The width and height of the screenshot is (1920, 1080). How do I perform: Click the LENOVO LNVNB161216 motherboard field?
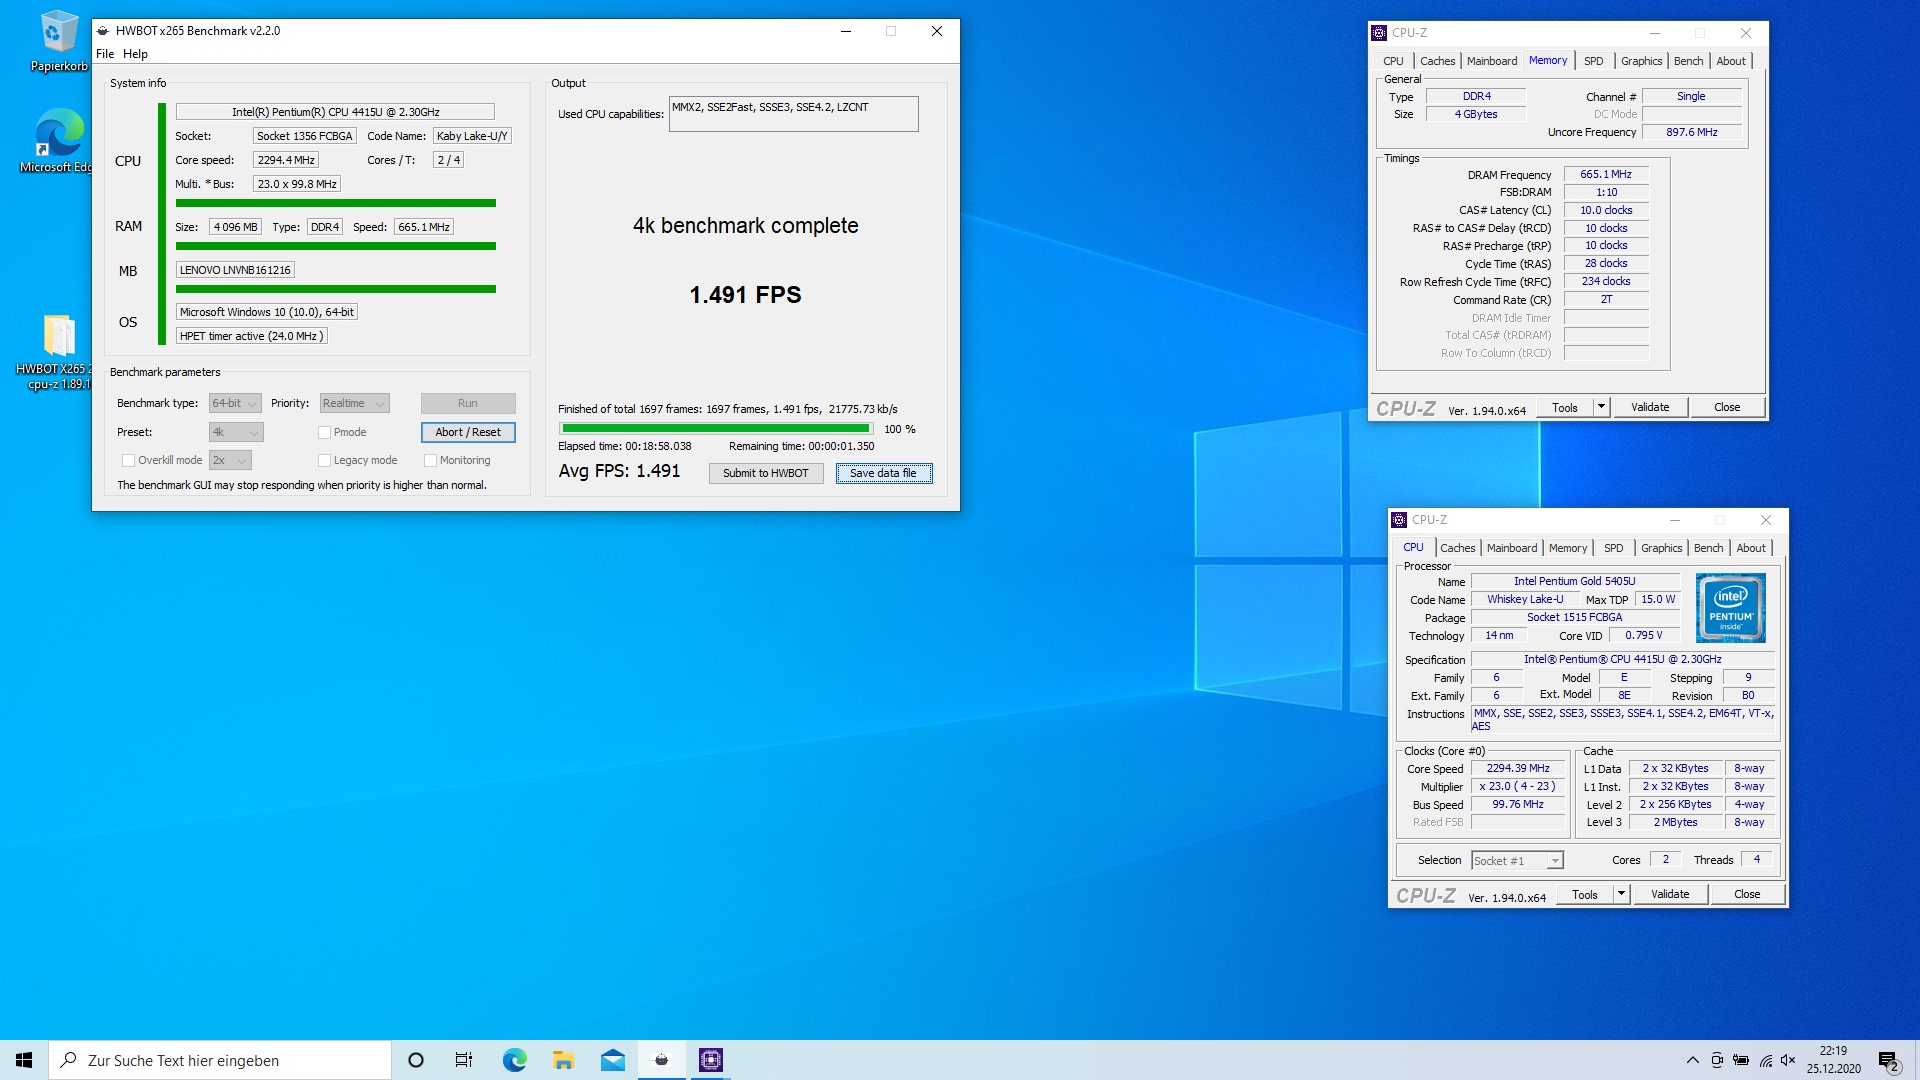(x=235, y=270)
